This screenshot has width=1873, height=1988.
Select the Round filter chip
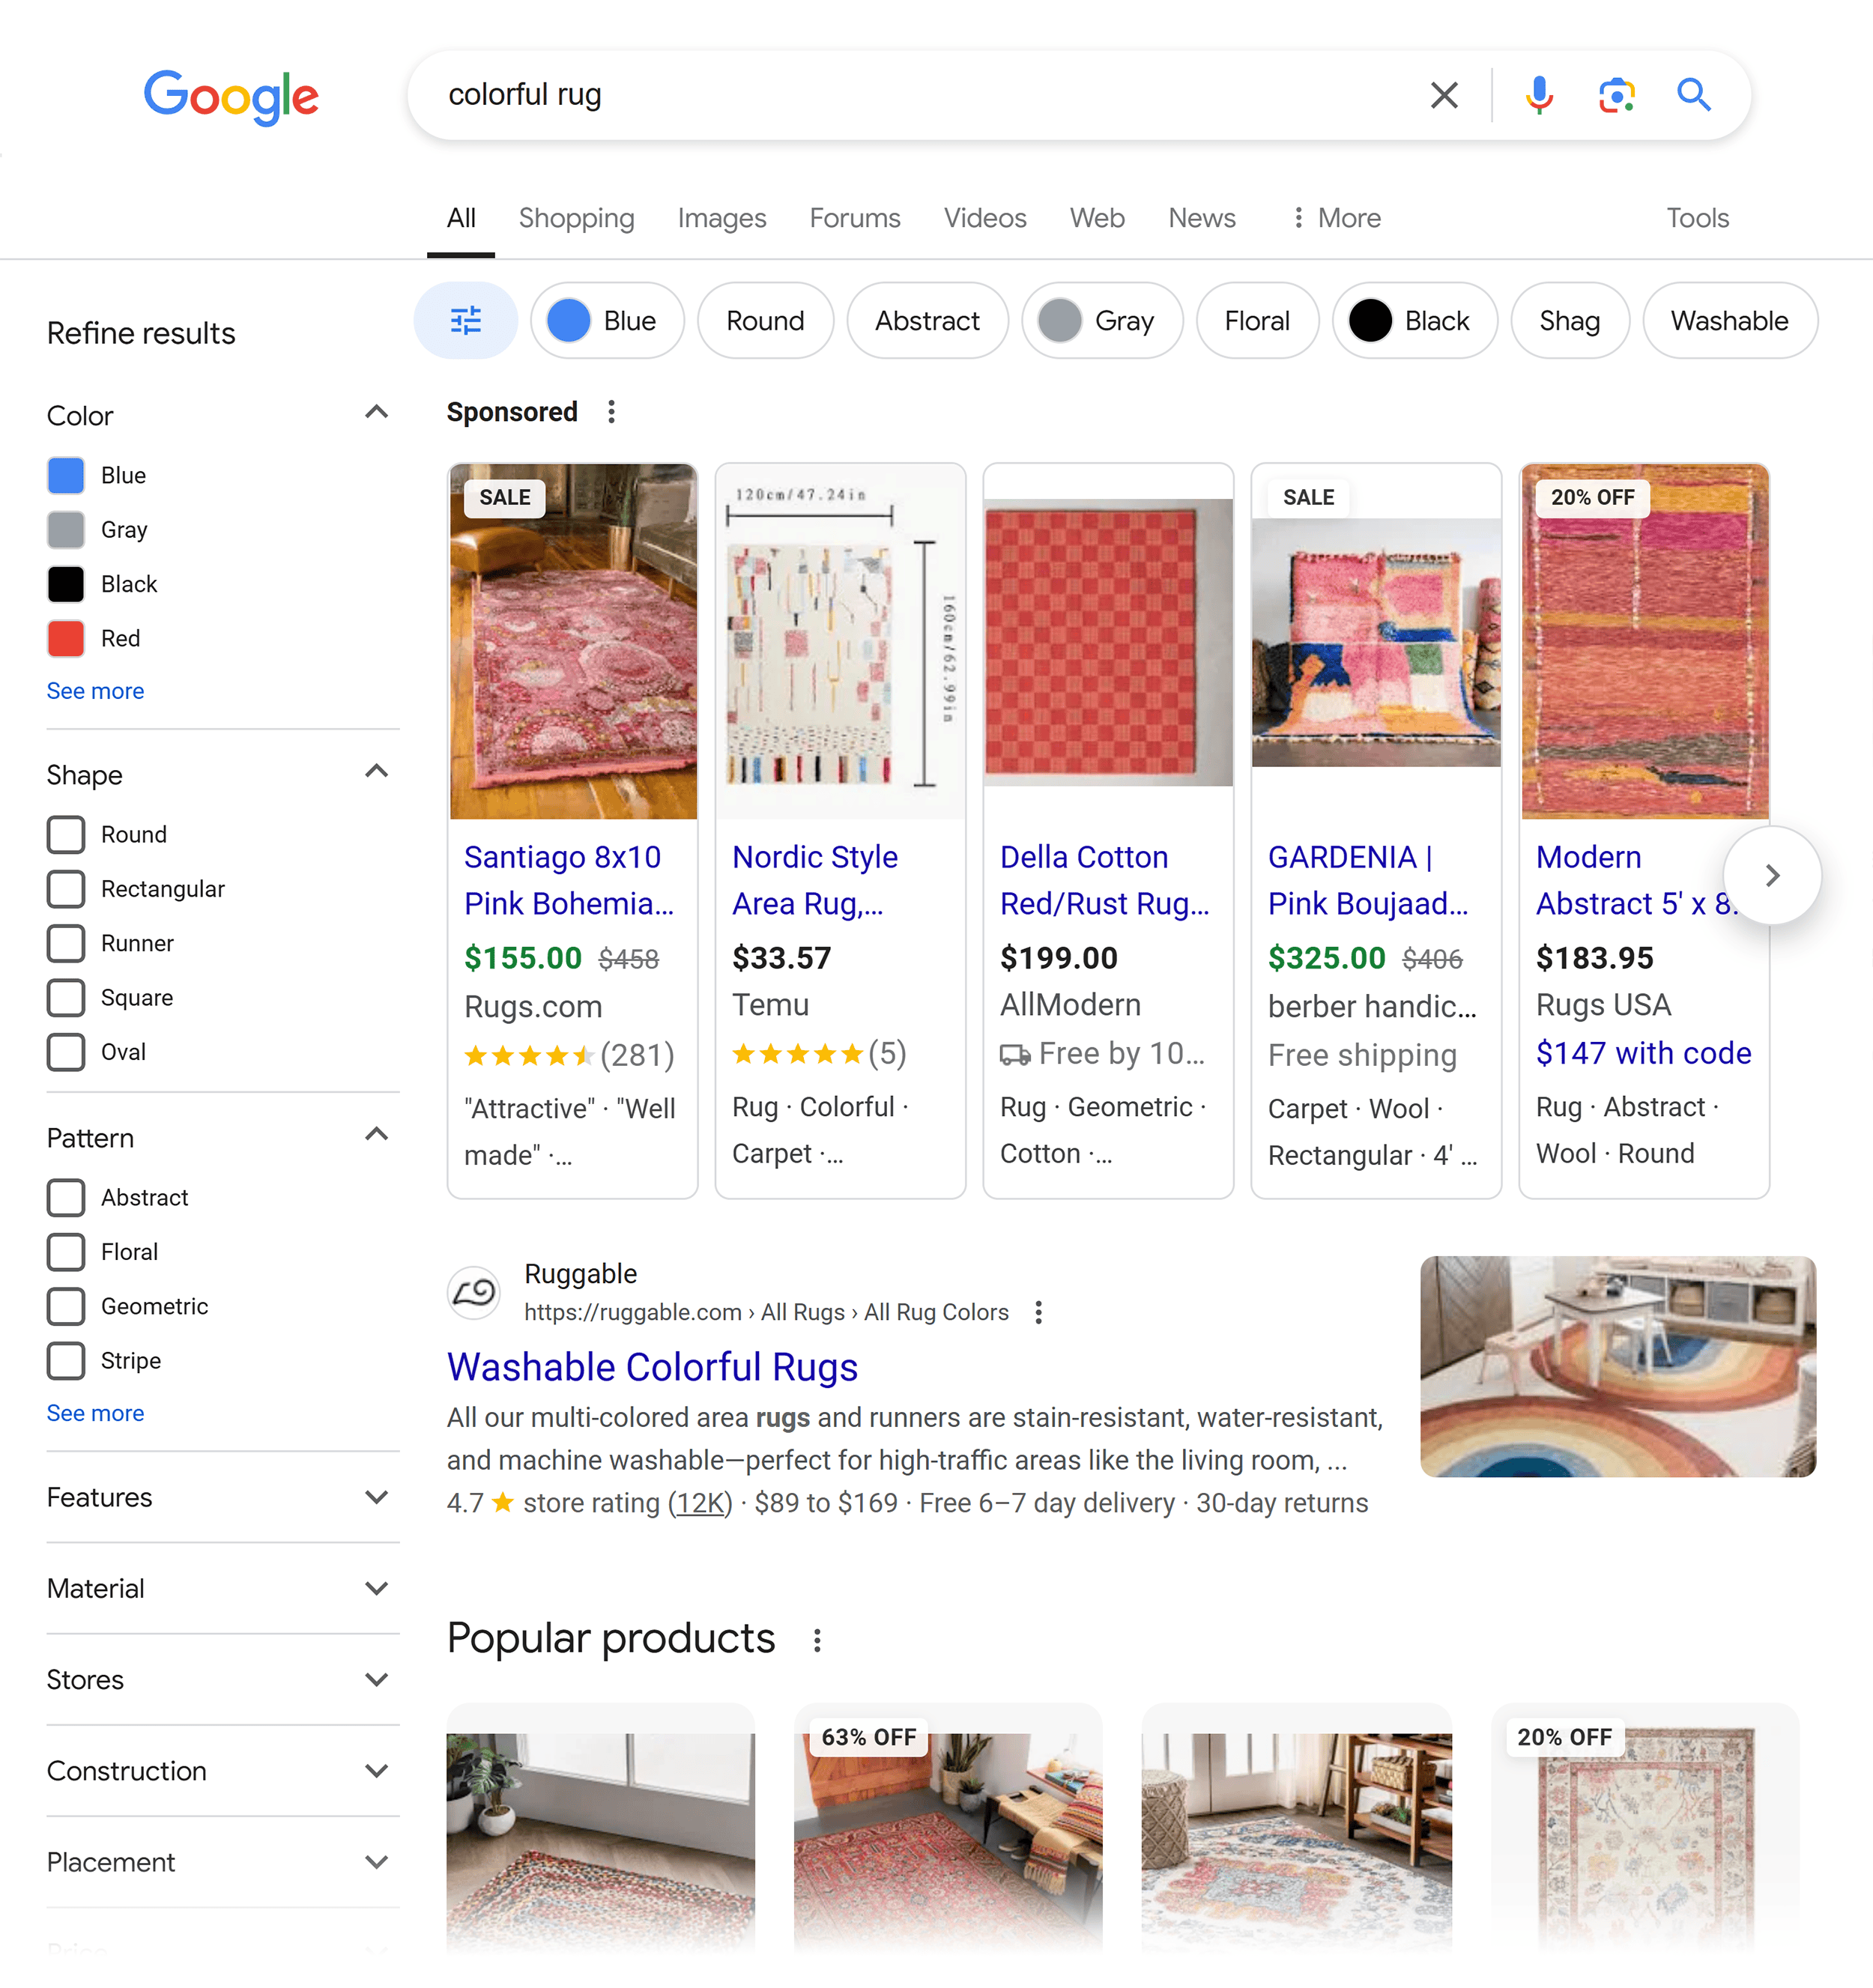pyautogui.click(x=765, y=321)
